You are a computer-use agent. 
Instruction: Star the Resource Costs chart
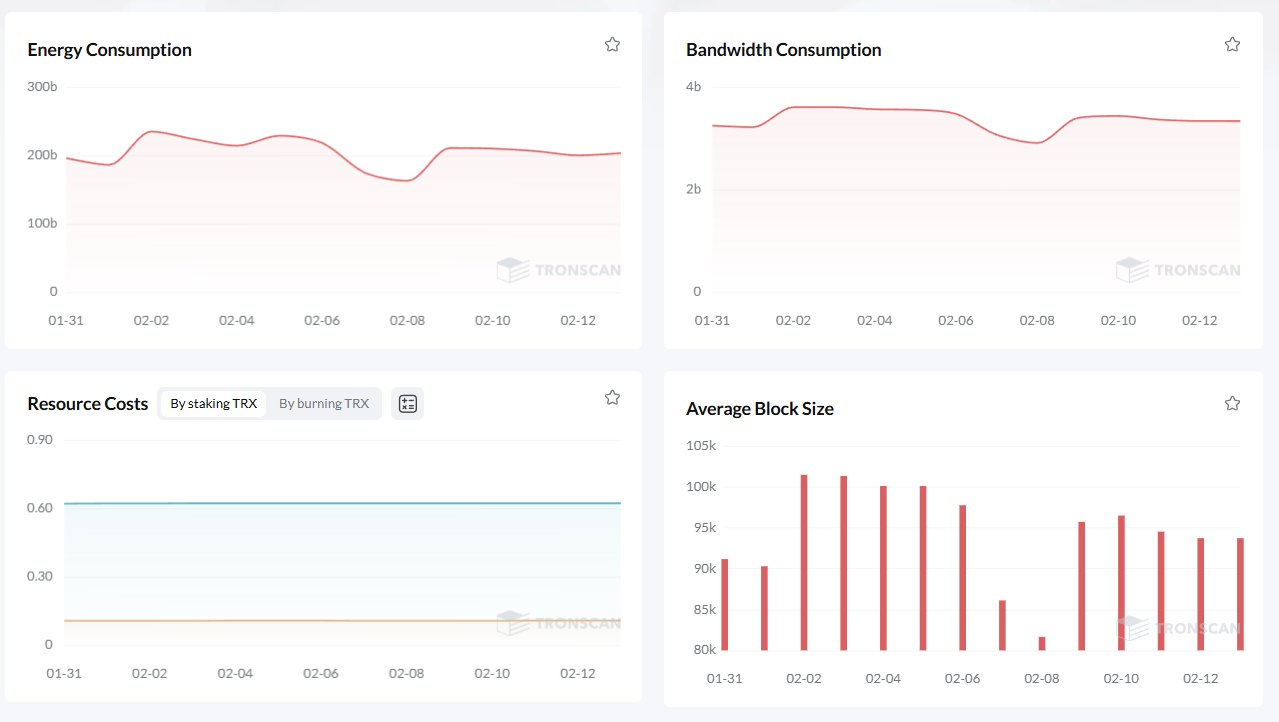(x=612, y=397)
